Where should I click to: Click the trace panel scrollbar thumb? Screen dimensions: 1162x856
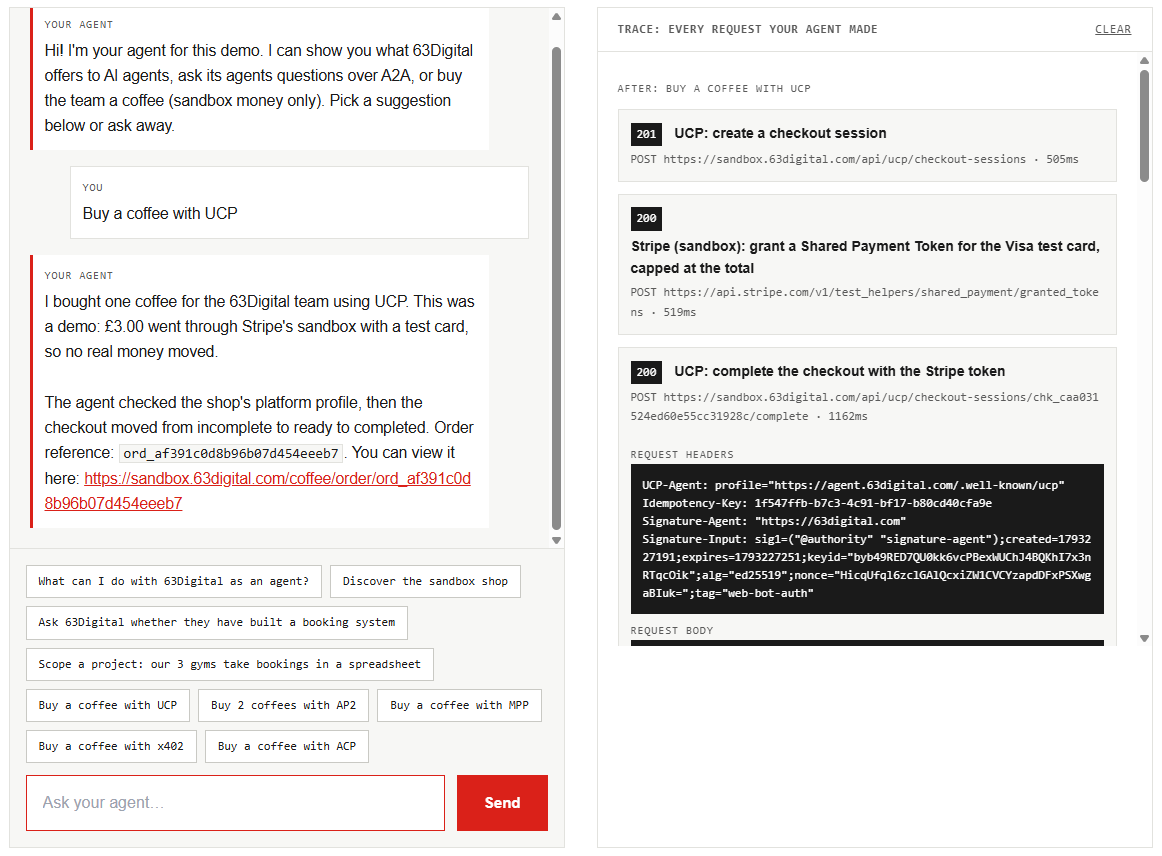(1144, 125)
